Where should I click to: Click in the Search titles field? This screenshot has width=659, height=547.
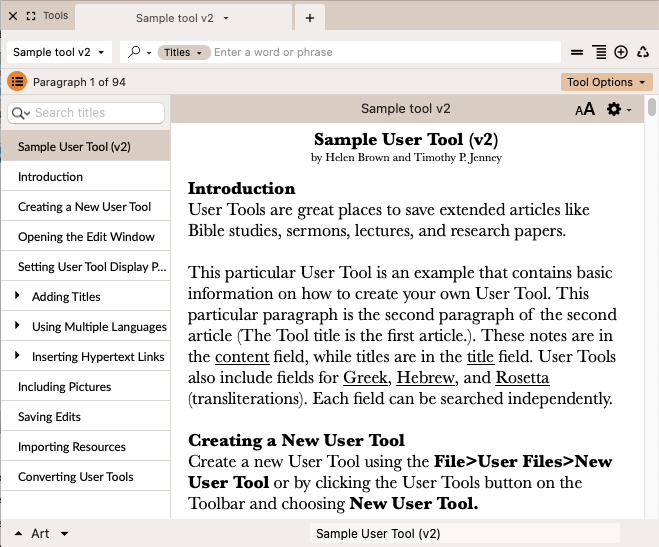coord(97,113)
